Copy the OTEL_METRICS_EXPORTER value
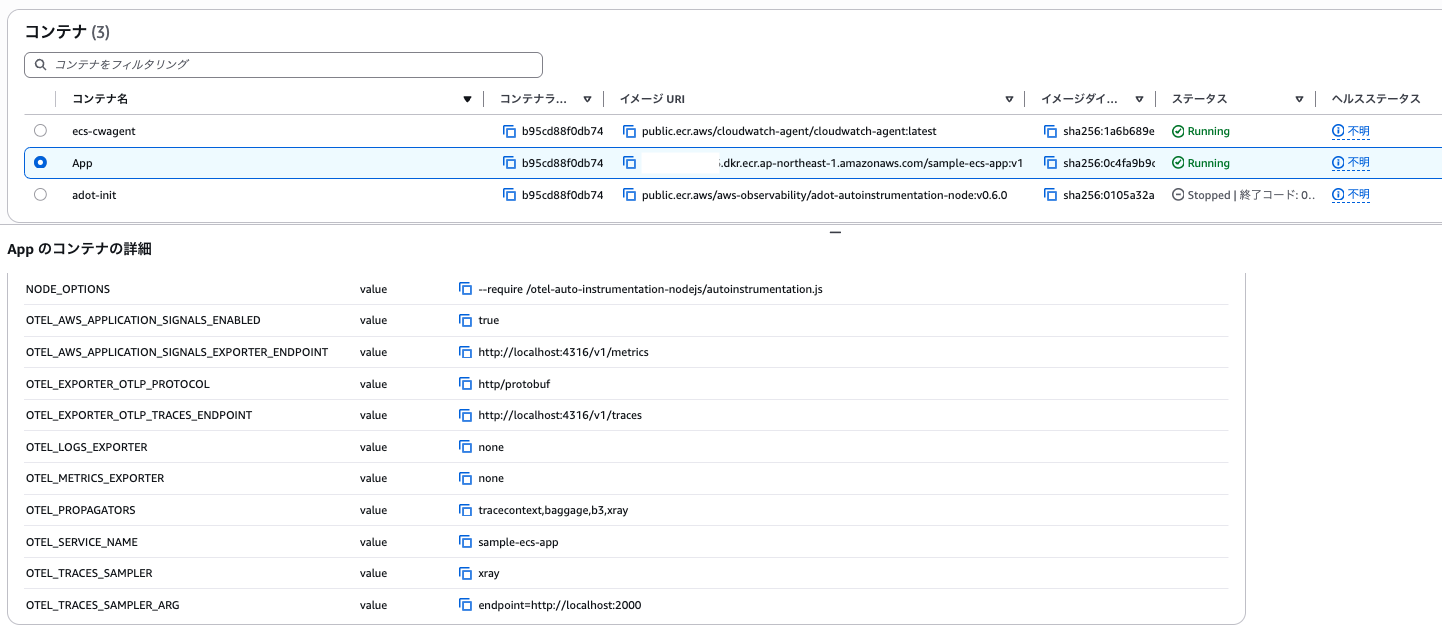 pyautogui.click(x=465, y=478)
